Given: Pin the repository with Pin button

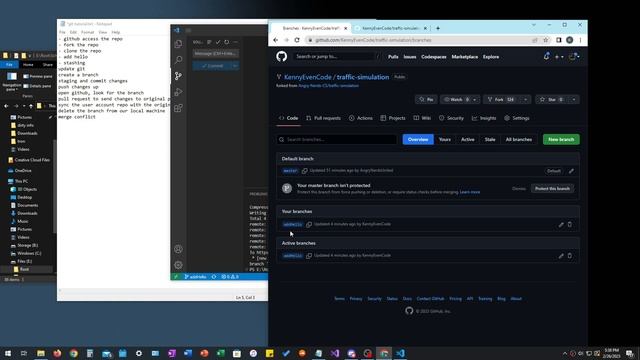Looking at the screenshot, I should (426, 100).
